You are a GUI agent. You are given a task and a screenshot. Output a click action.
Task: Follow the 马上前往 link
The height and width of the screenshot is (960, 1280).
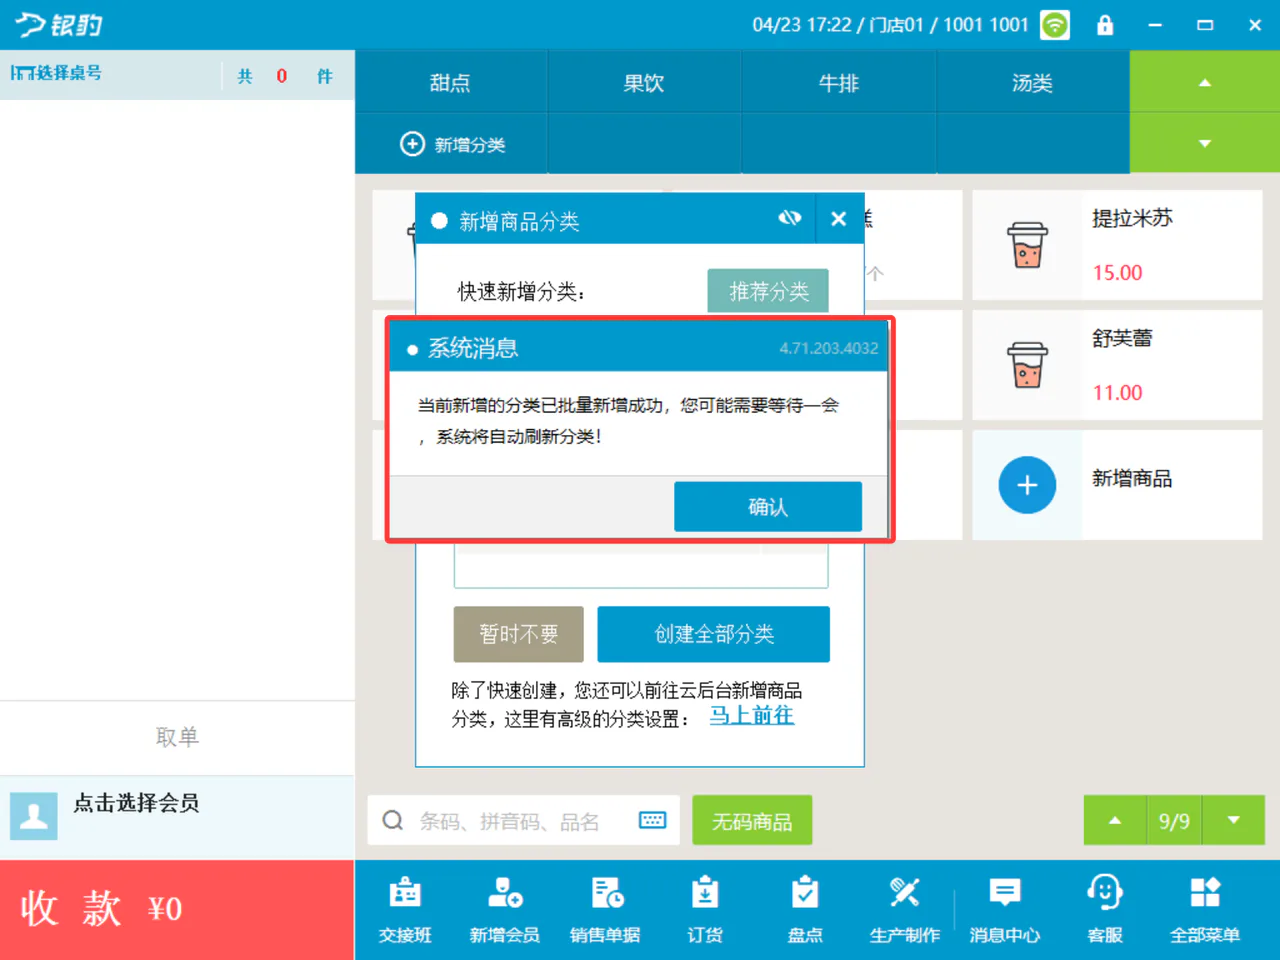tap(752, 716)
